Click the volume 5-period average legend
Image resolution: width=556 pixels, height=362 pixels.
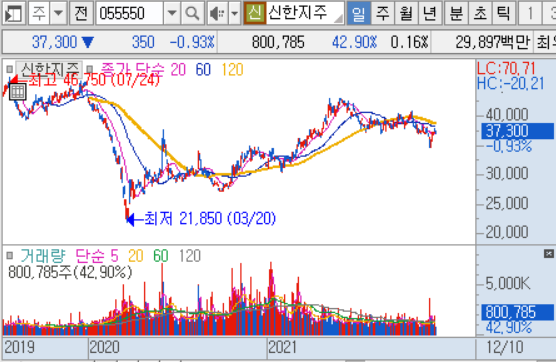pyautogui.click(x=114, y=256)
